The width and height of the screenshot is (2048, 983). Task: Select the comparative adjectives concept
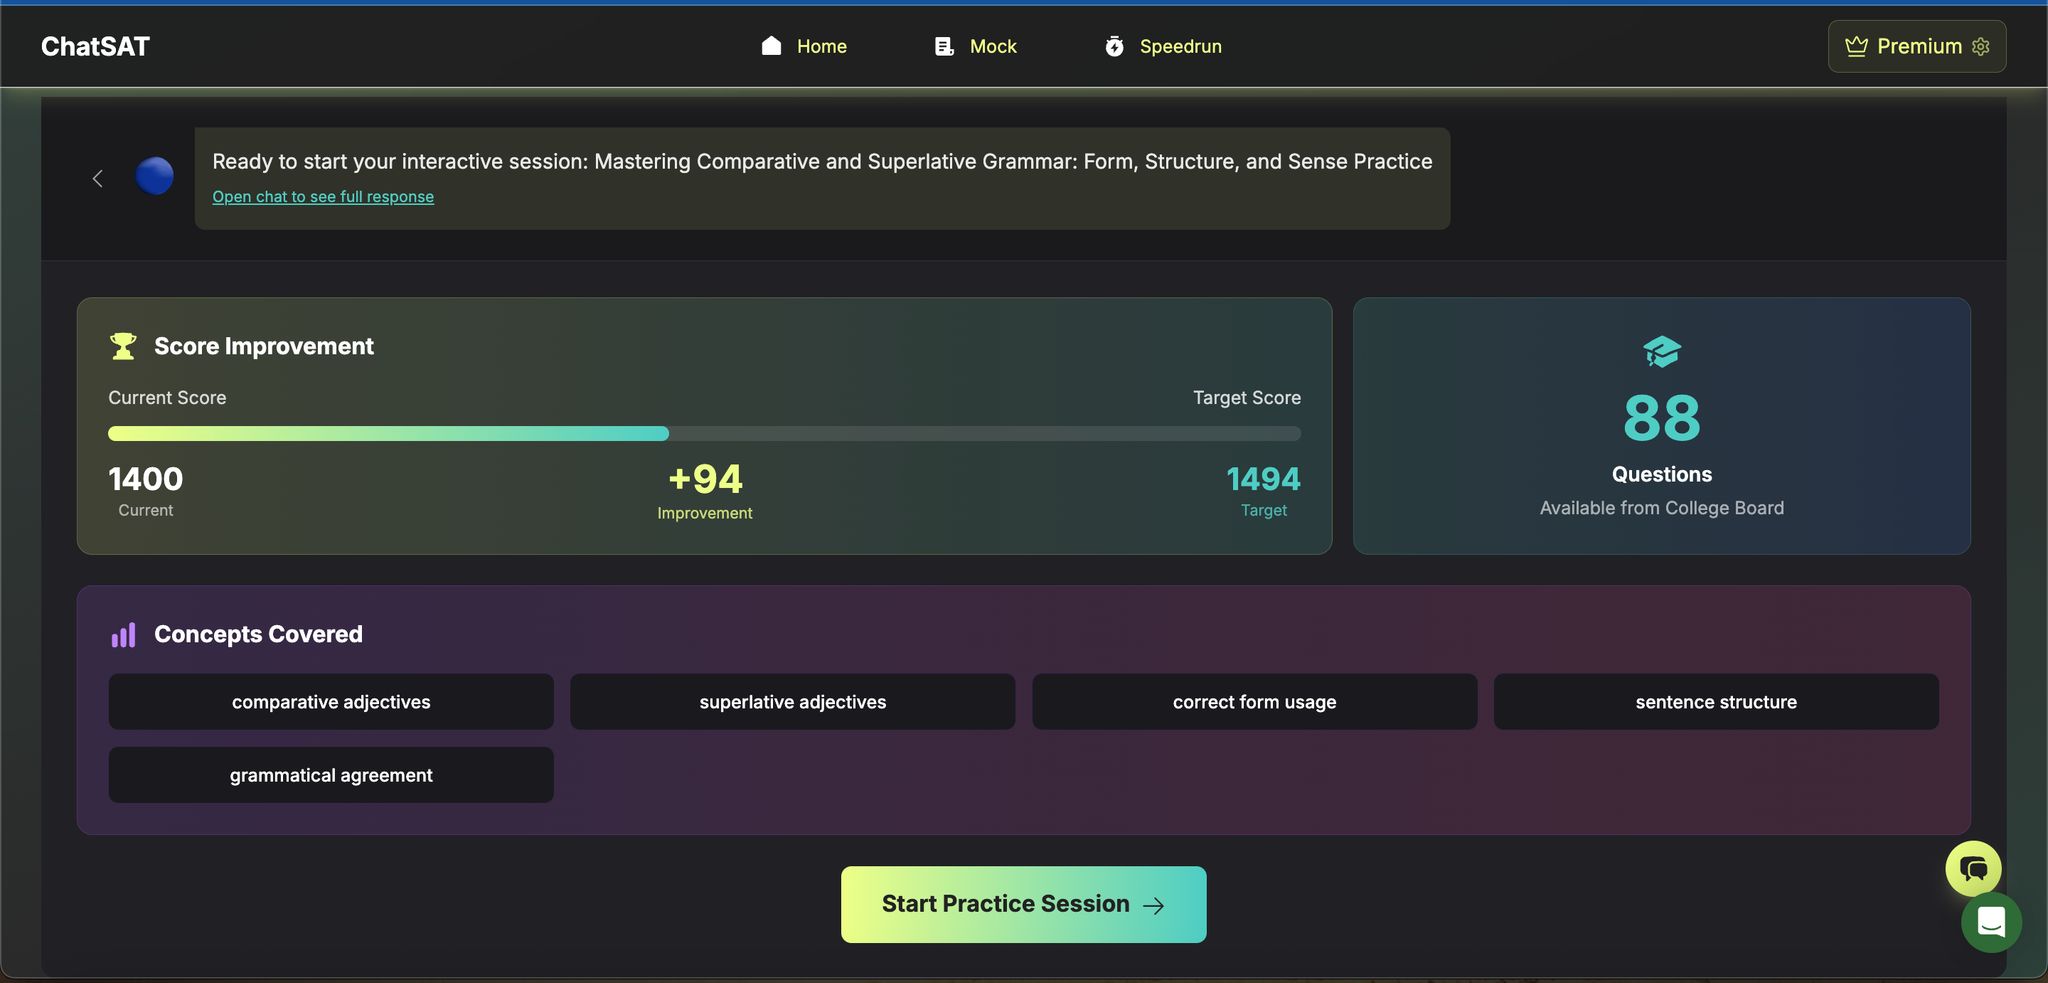(331, 702)
